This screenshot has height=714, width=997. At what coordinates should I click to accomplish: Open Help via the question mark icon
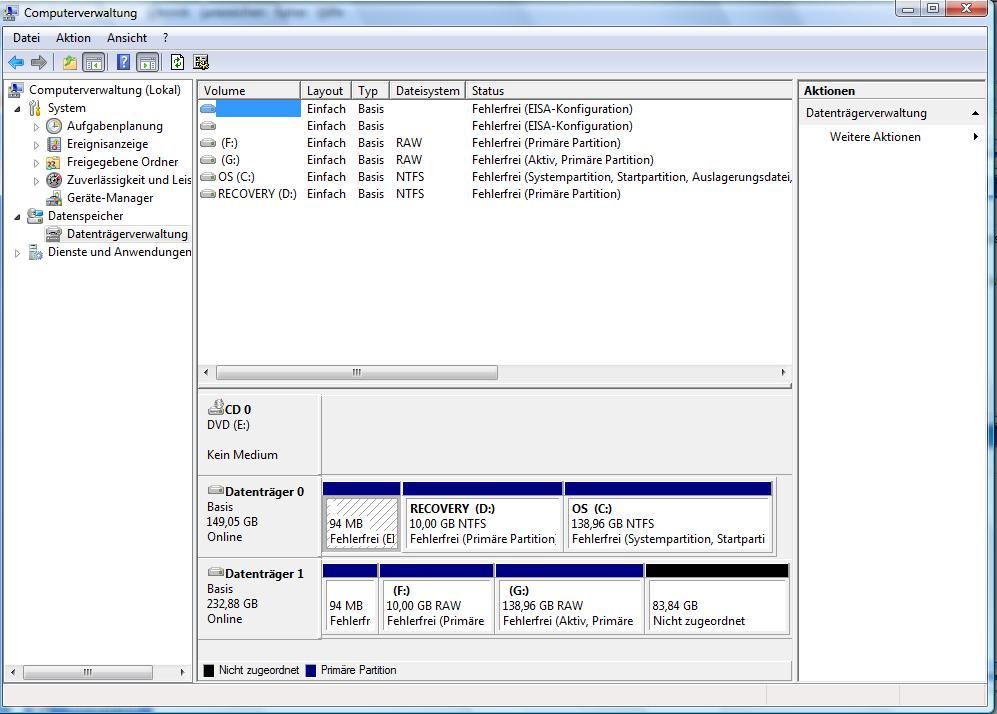pos(123,62)
